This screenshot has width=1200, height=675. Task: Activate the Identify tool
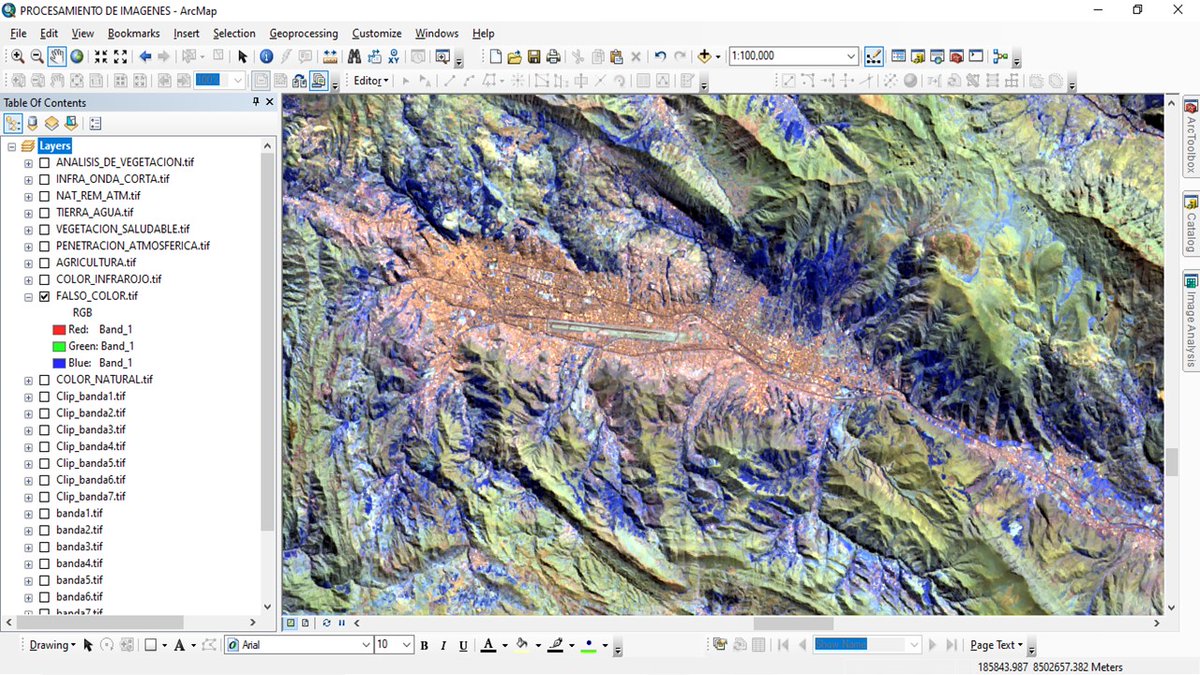tap(266, 57)
